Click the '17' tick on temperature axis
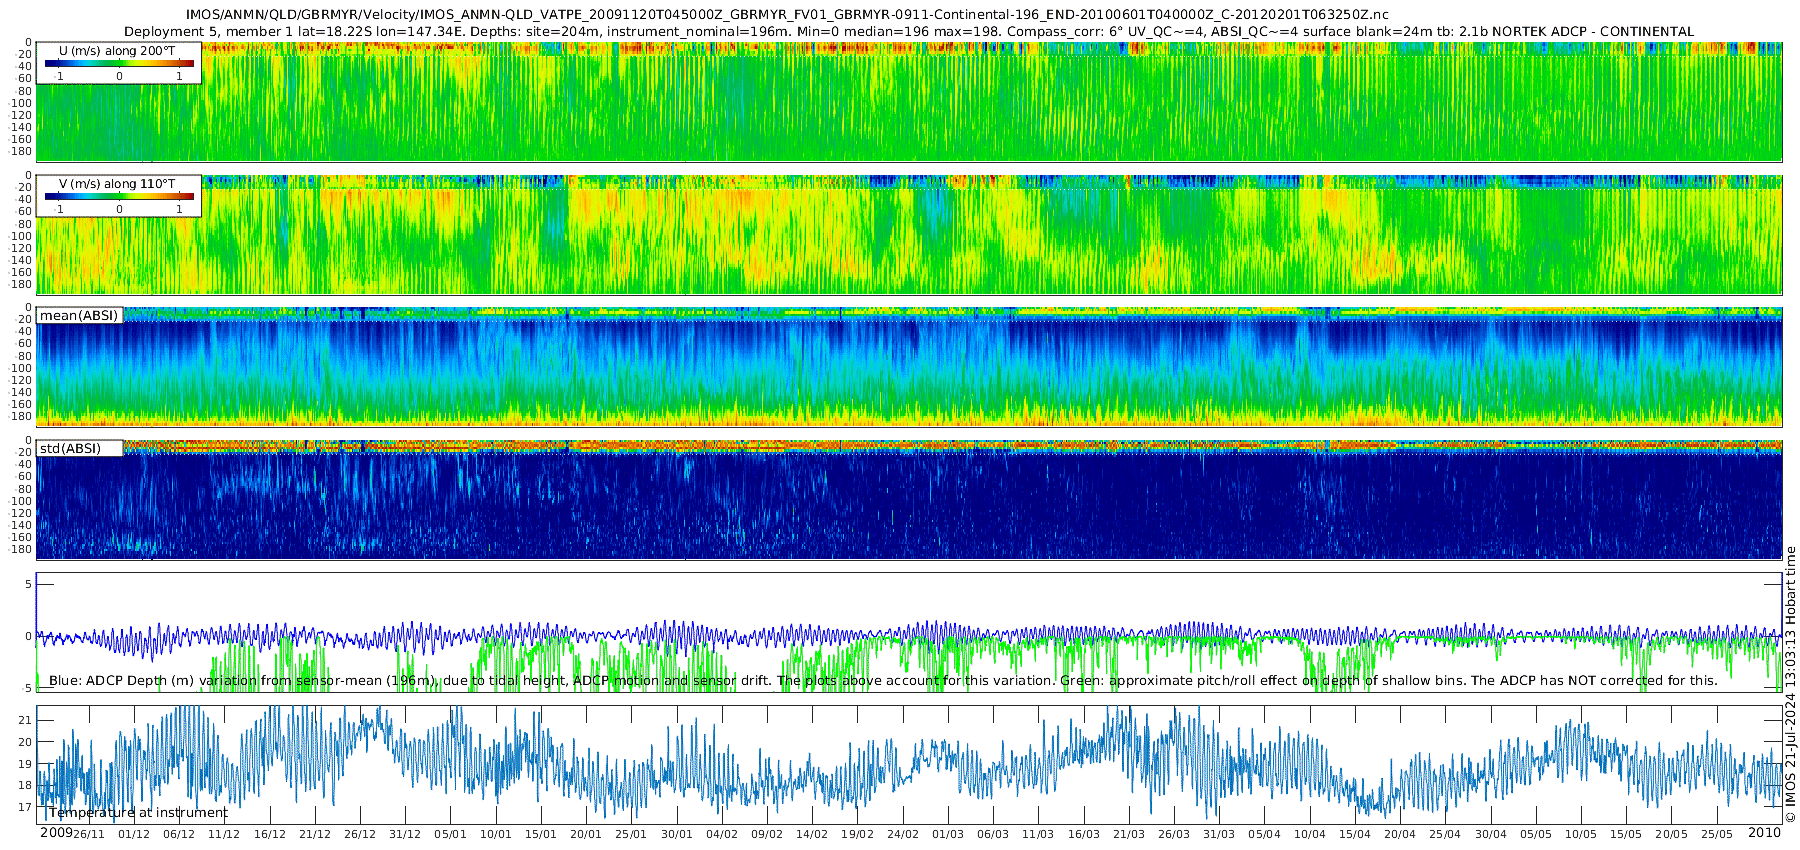This screenshot has height=850, width=1800. (25, 807)
